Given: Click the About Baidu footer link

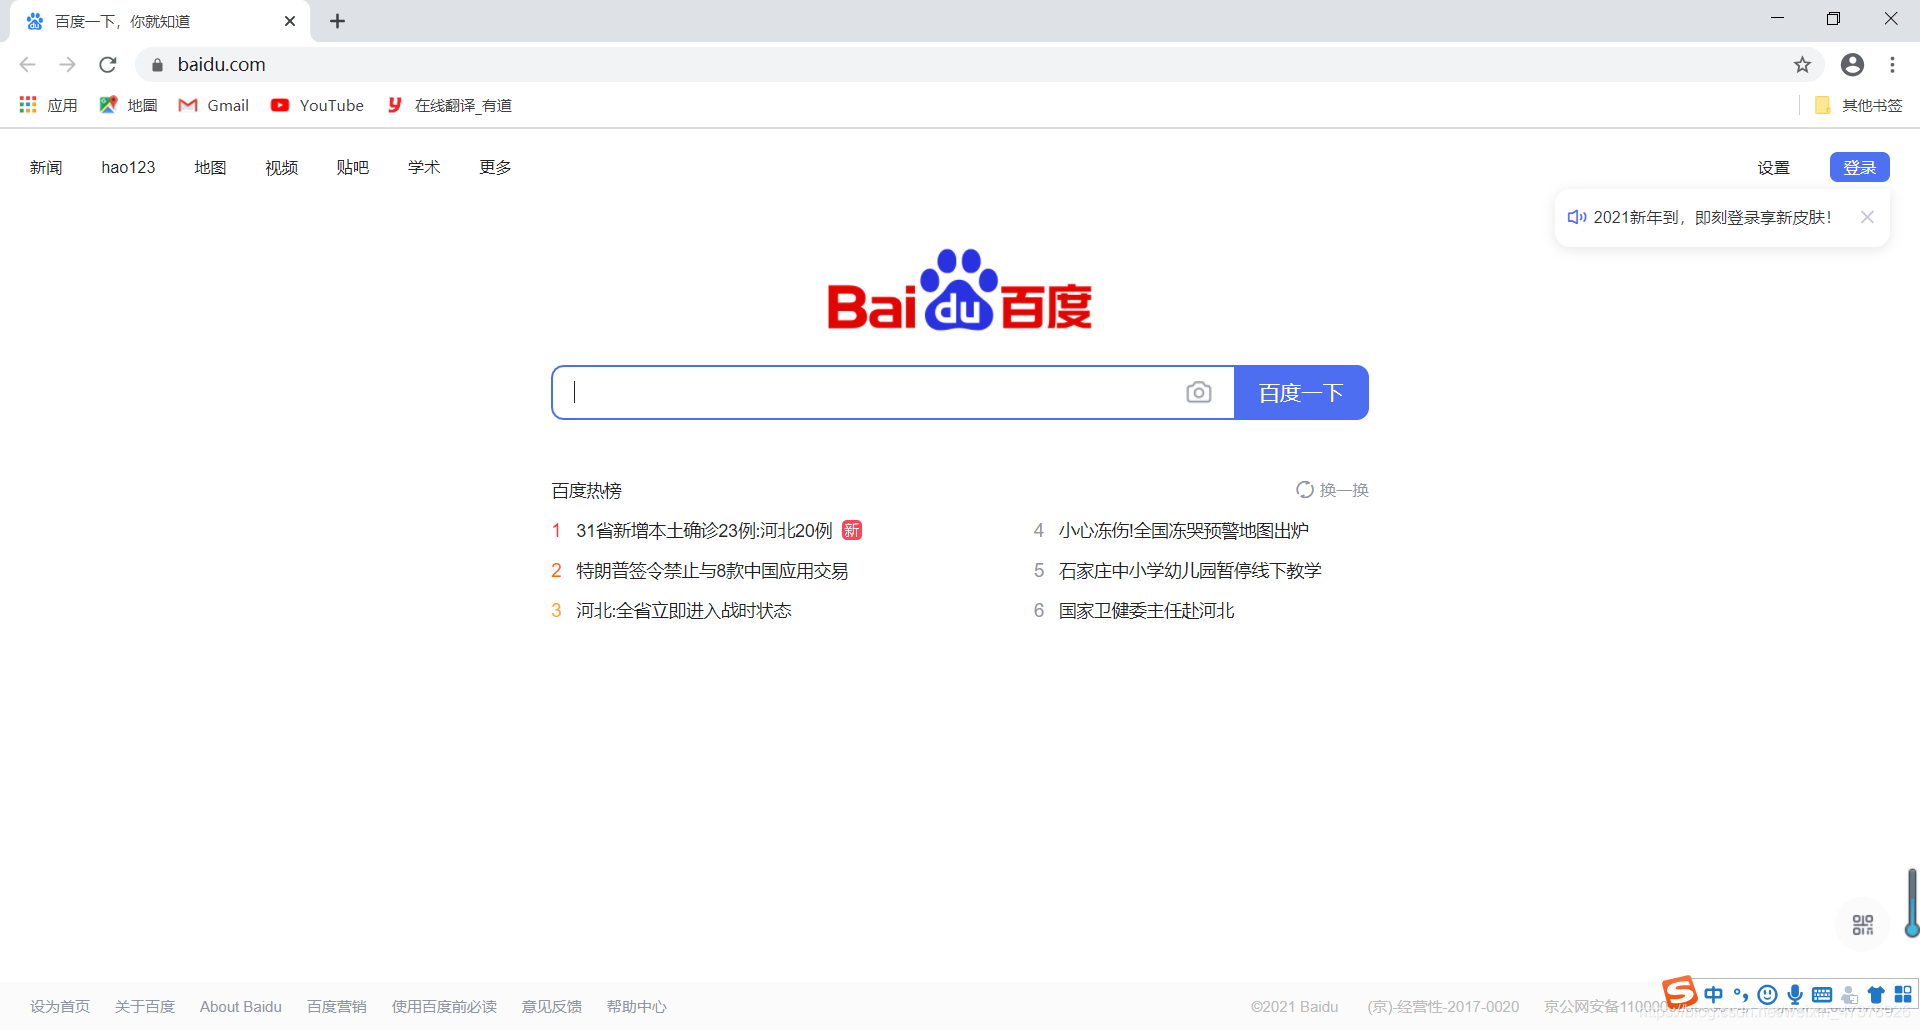Looking at the screenshot, I should (241, 1006).
